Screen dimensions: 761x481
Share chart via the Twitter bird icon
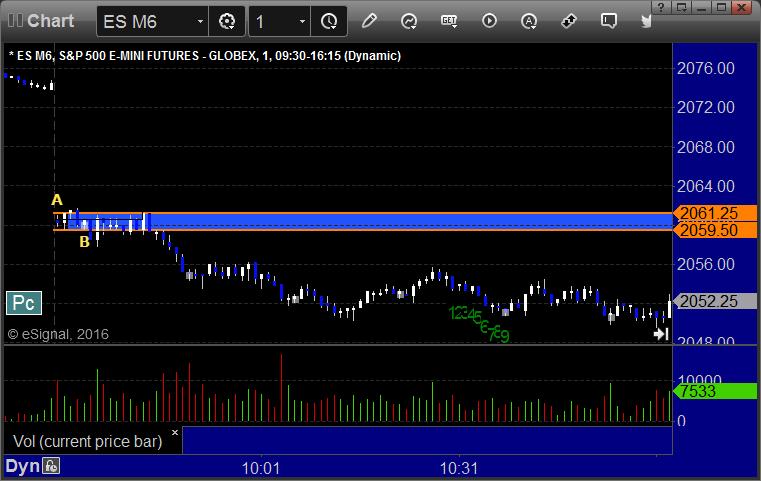pos(646,21)
